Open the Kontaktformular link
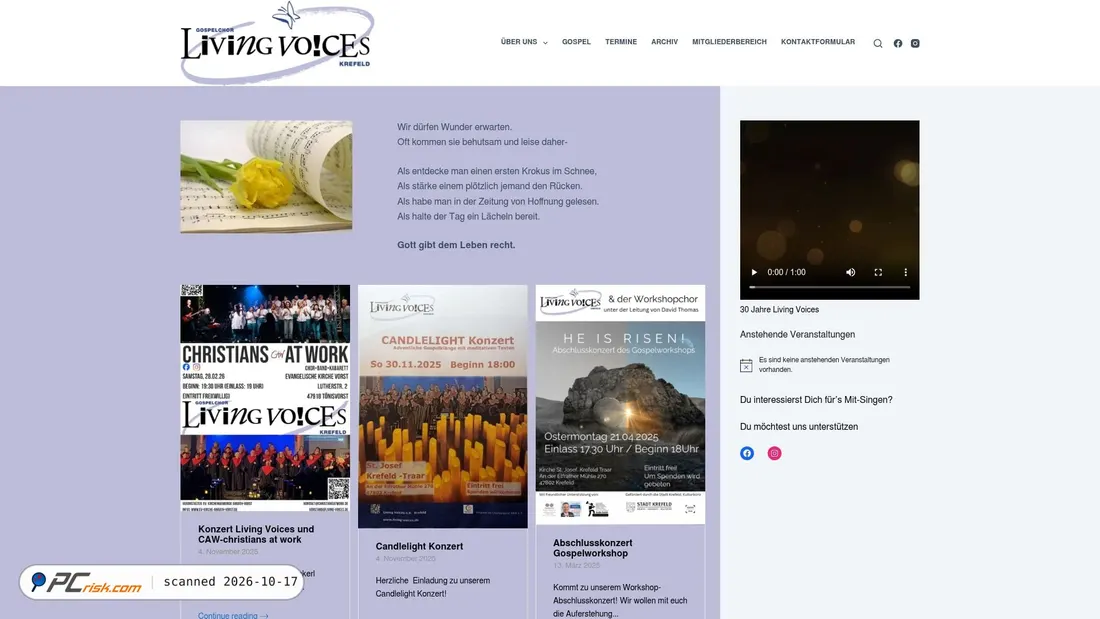The width and height of the screenshot is (1100, 619). point(818,42)
